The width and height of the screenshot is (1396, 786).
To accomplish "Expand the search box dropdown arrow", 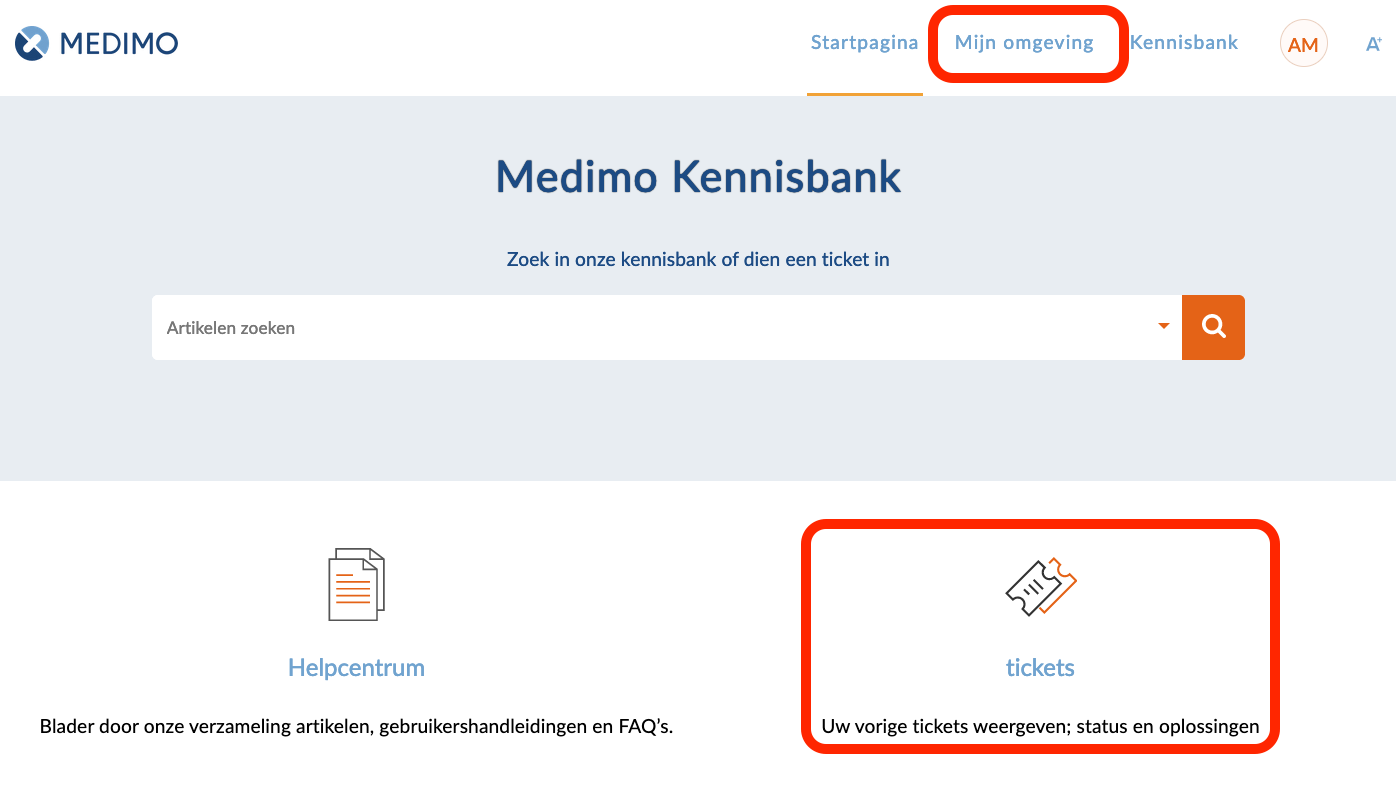I will coord(1163,326).
